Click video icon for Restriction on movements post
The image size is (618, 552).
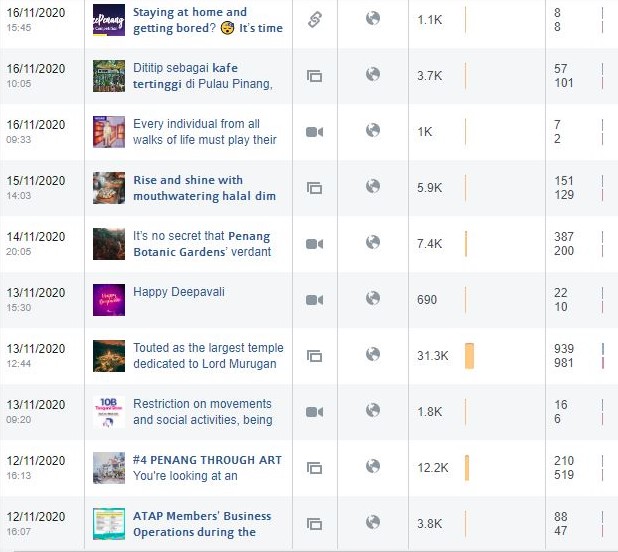coord(315,412)
